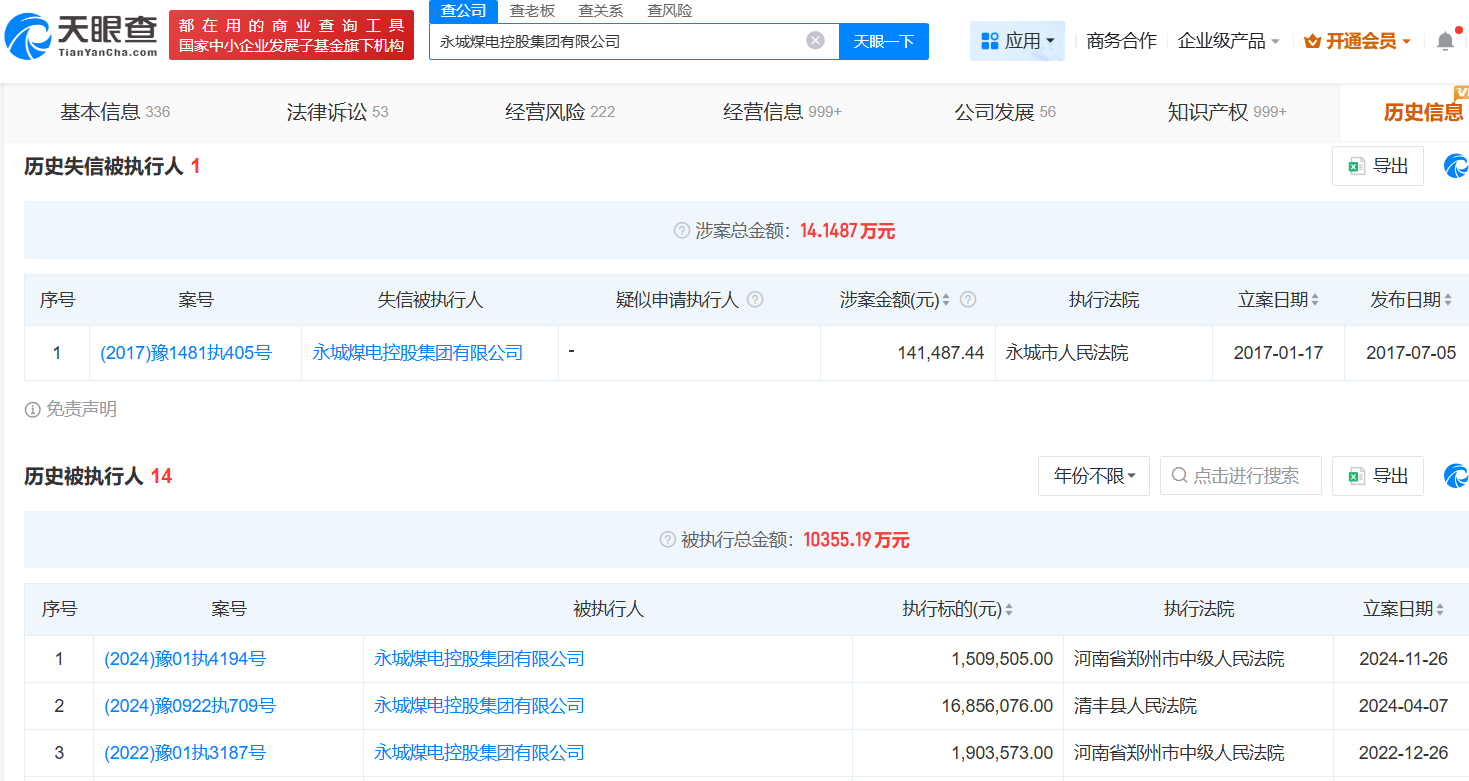Open the notification bell
Screen dimensions: 1469x781
point(1445,41)
